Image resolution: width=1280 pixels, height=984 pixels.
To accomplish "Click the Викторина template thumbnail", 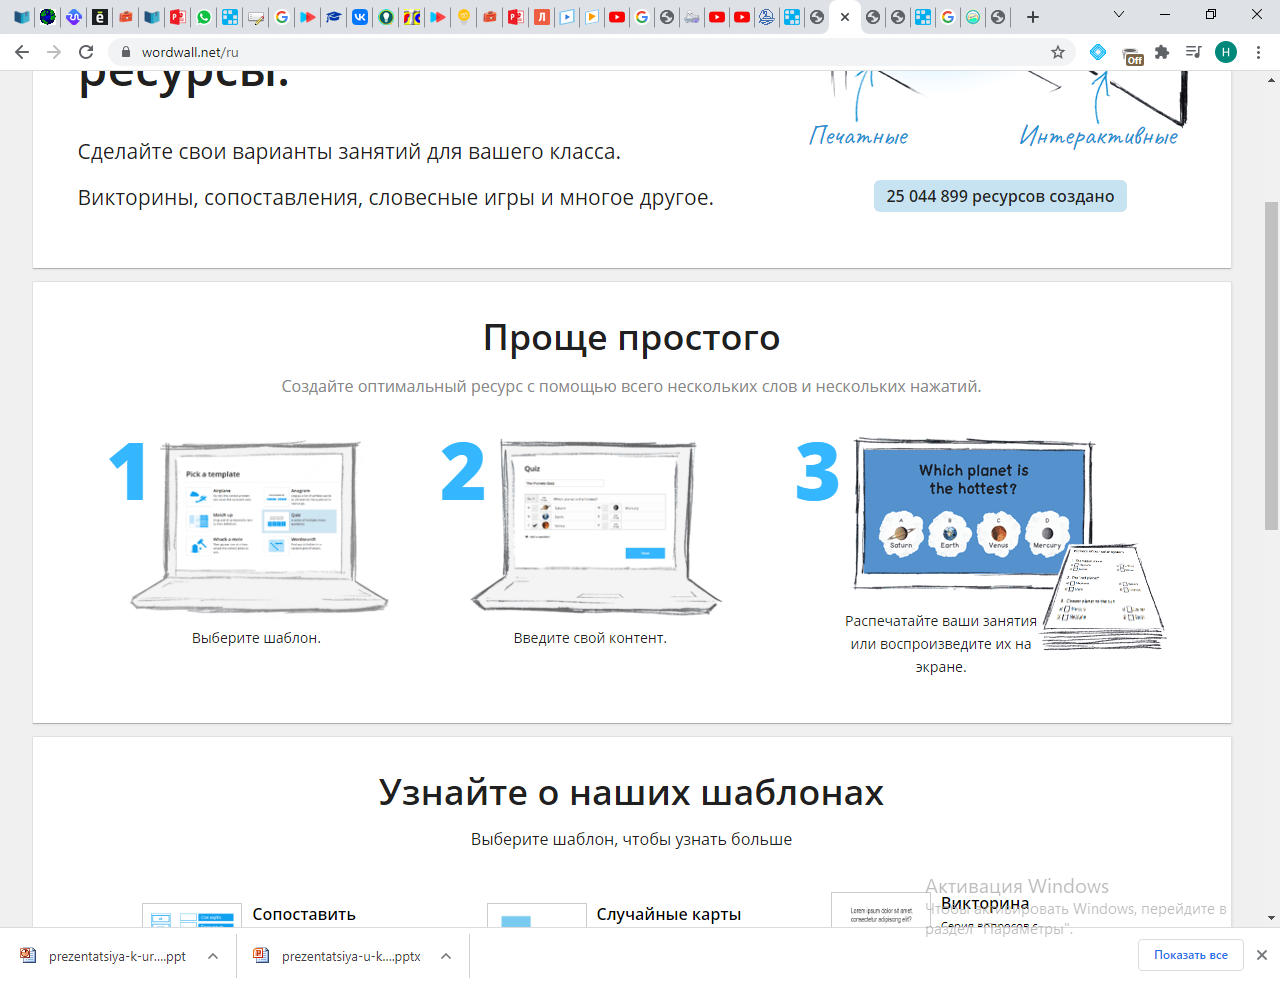I will (881, 910).
